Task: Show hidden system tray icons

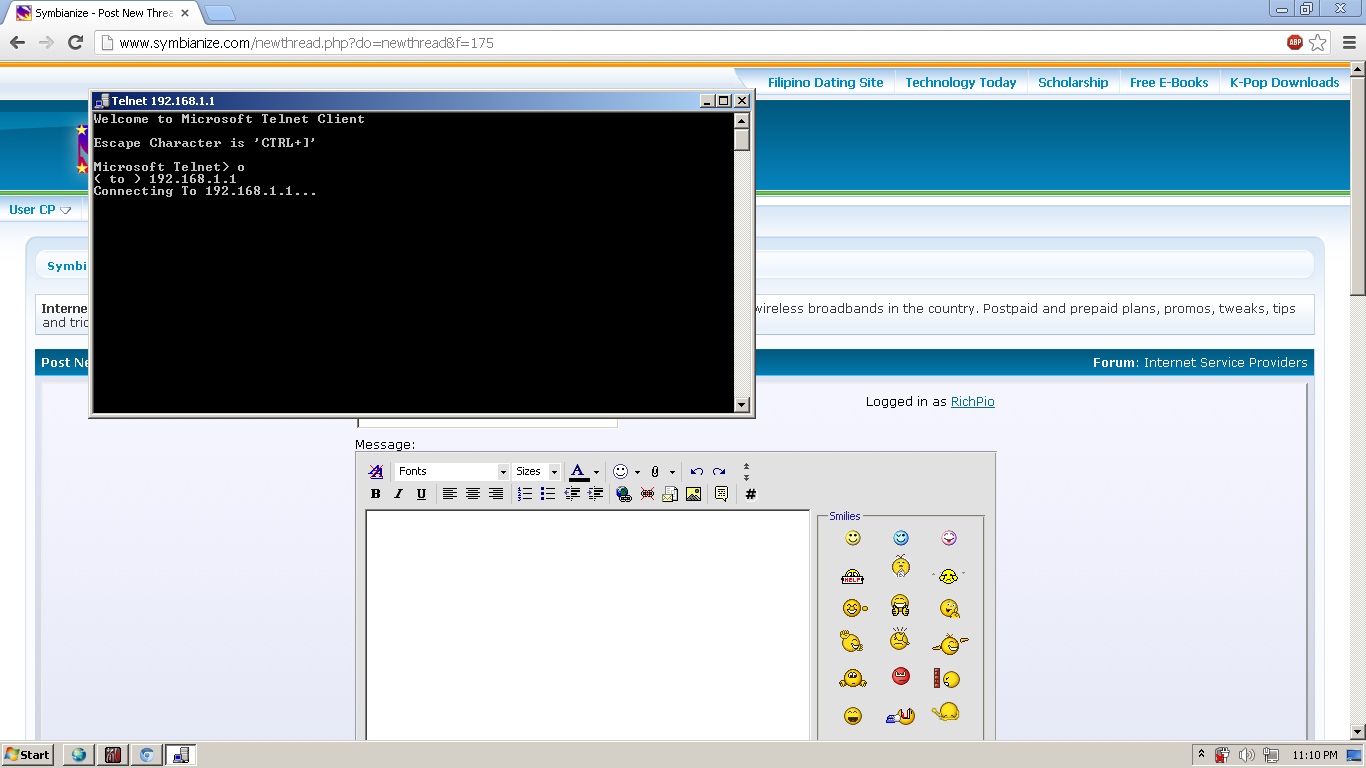Action: pyautogui.click(x=1201, y=755)
